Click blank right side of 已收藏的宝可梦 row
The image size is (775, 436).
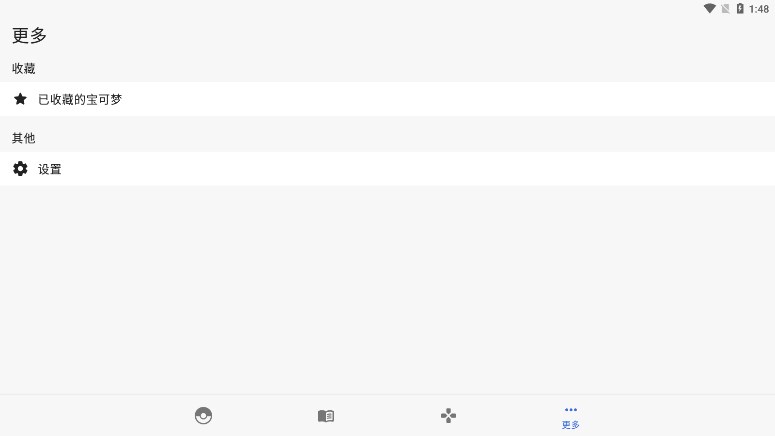point(500,99)
